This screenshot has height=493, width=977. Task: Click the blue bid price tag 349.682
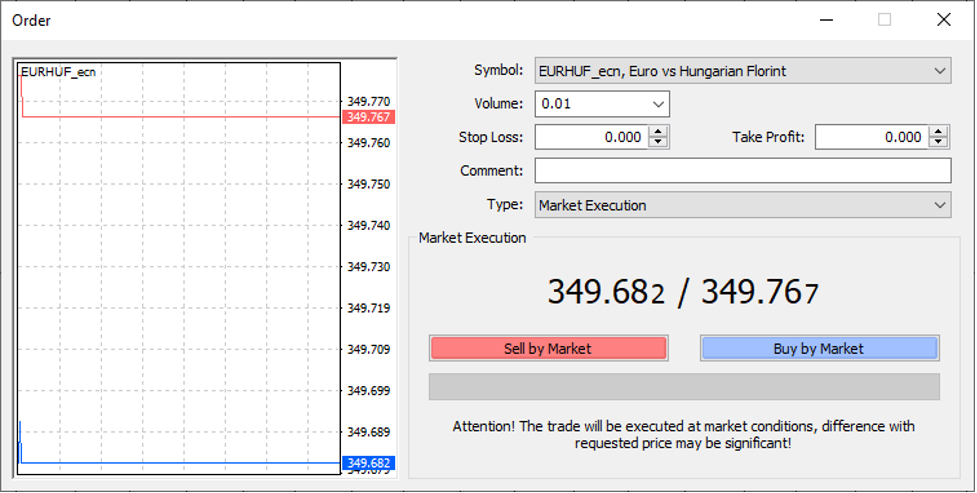click(368, 463)
